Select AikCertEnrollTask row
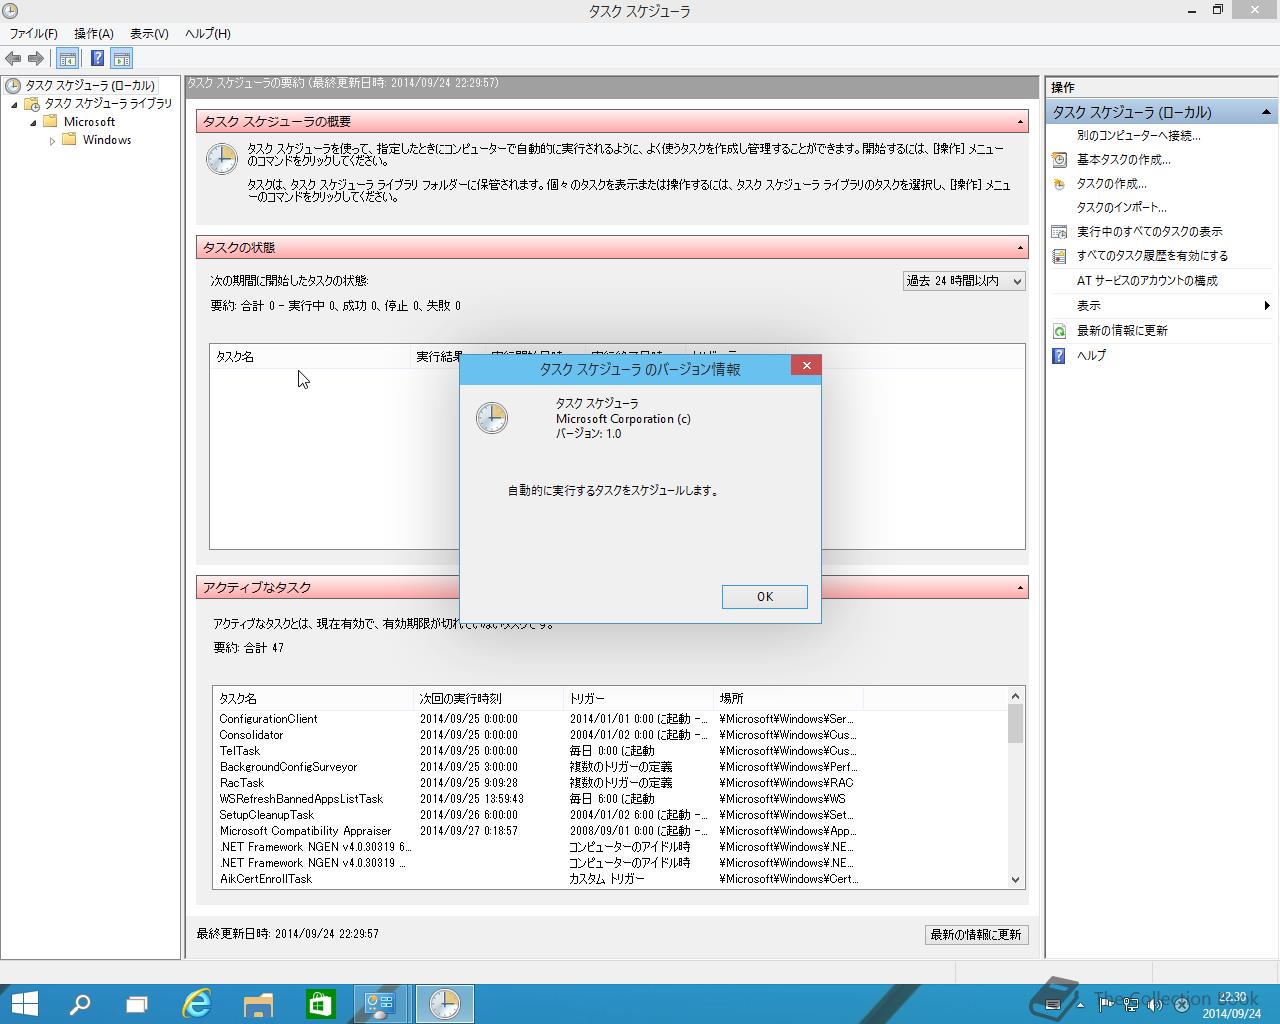This screenshot has width=1280, height=1024. click(608, 879)
